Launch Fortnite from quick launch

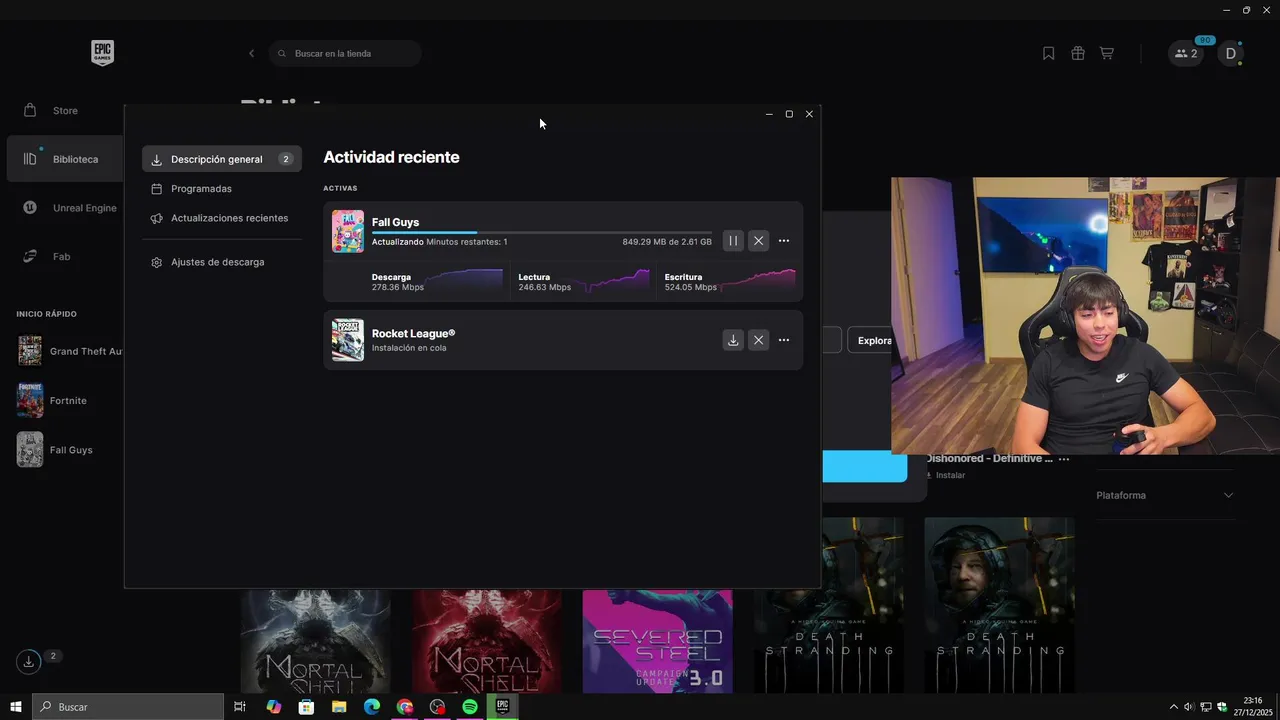(x=52, y=400)
